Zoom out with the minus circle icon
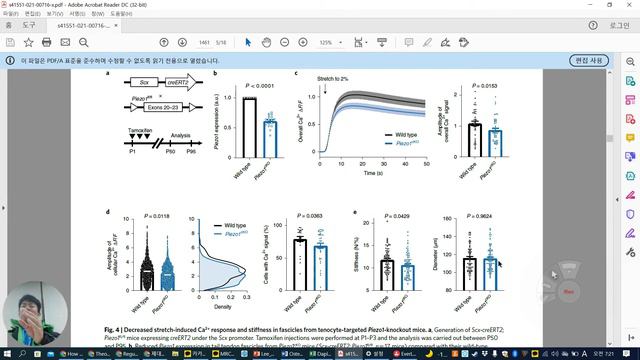640x360 pixels. pyautogui.click(x=284, y=42)
